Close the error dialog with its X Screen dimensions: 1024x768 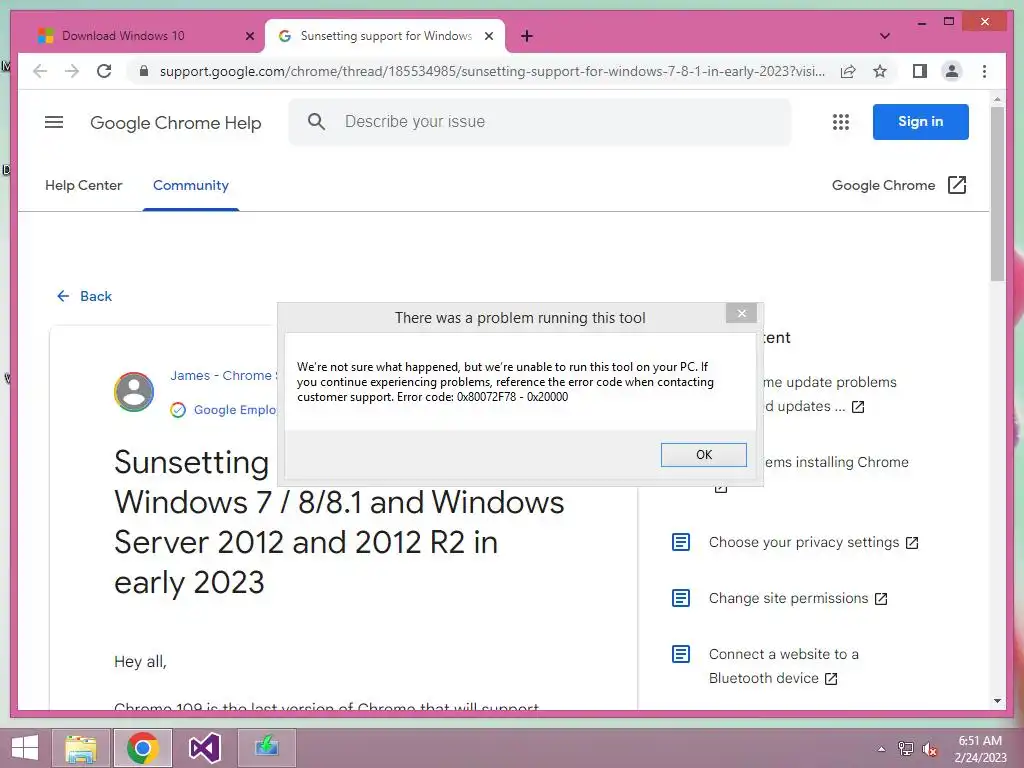click(741, 313)
